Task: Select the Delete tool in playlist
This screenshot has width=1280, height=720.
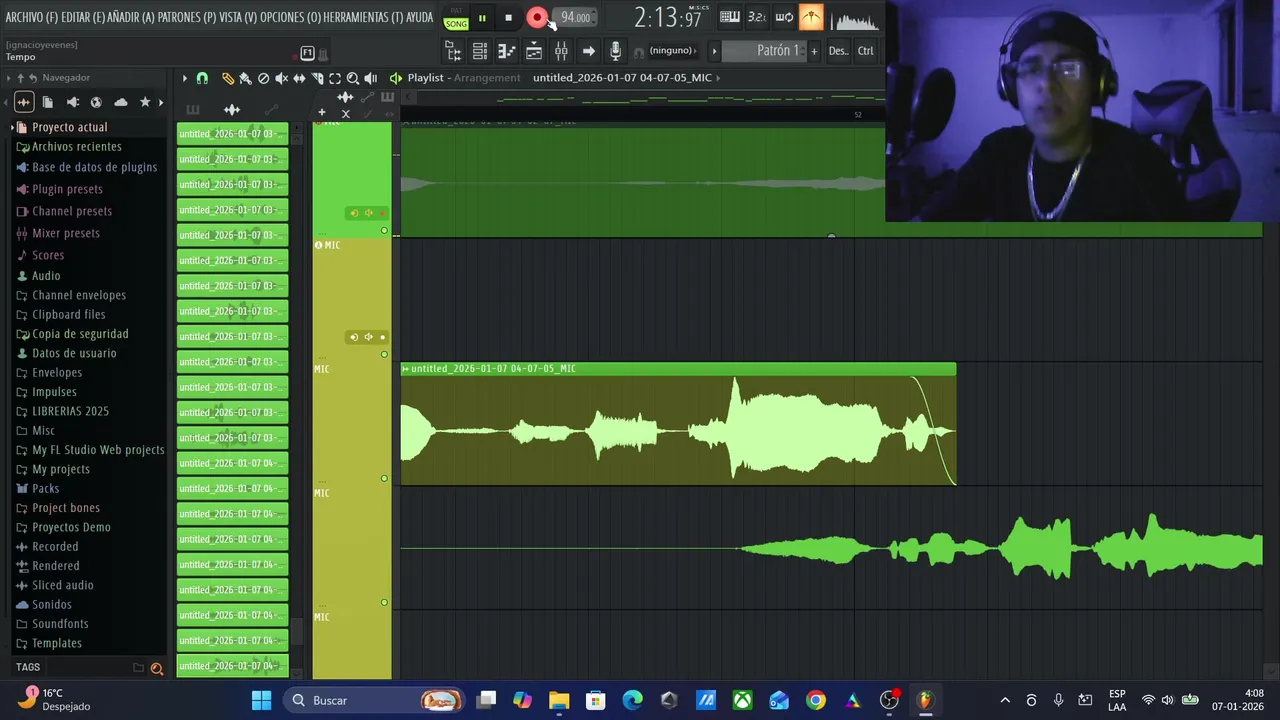Action: point(263,78)
